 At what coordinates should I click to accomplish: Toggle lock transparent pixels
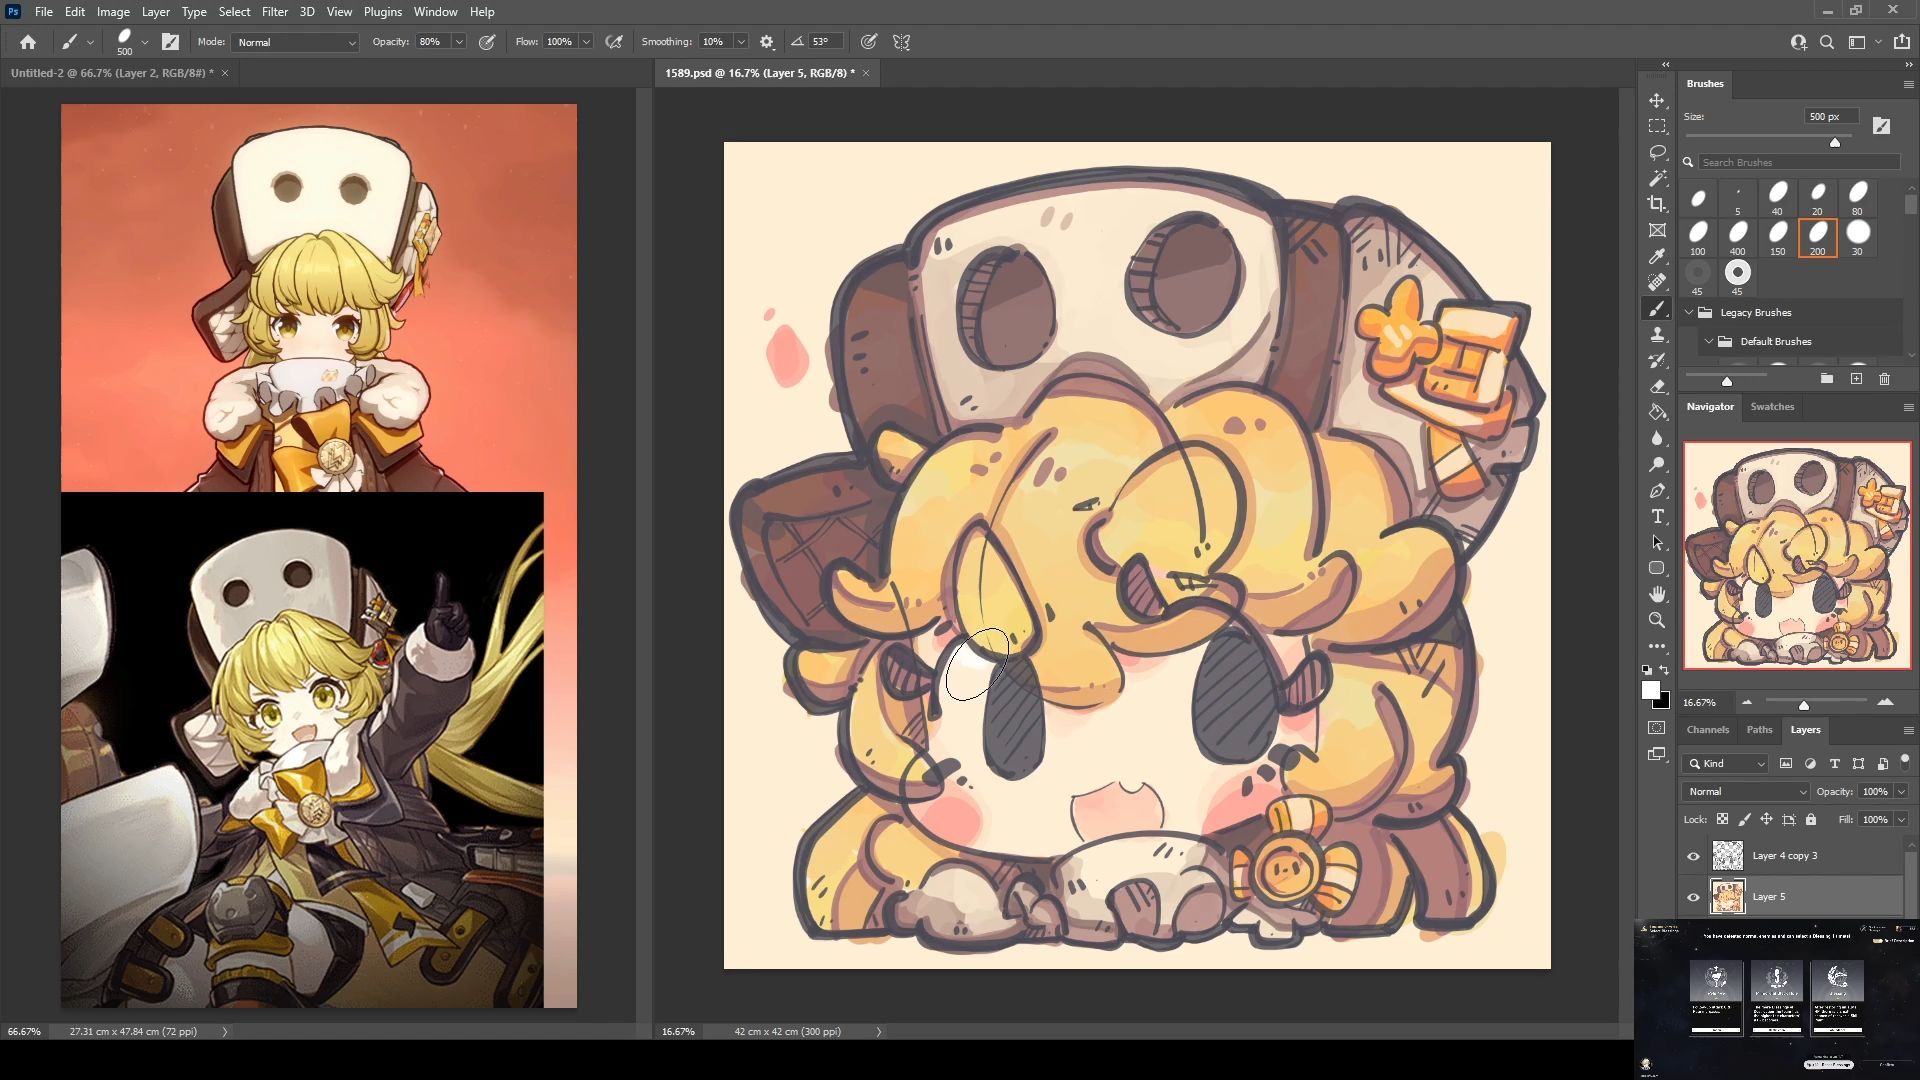click(x=1722, y=819)
